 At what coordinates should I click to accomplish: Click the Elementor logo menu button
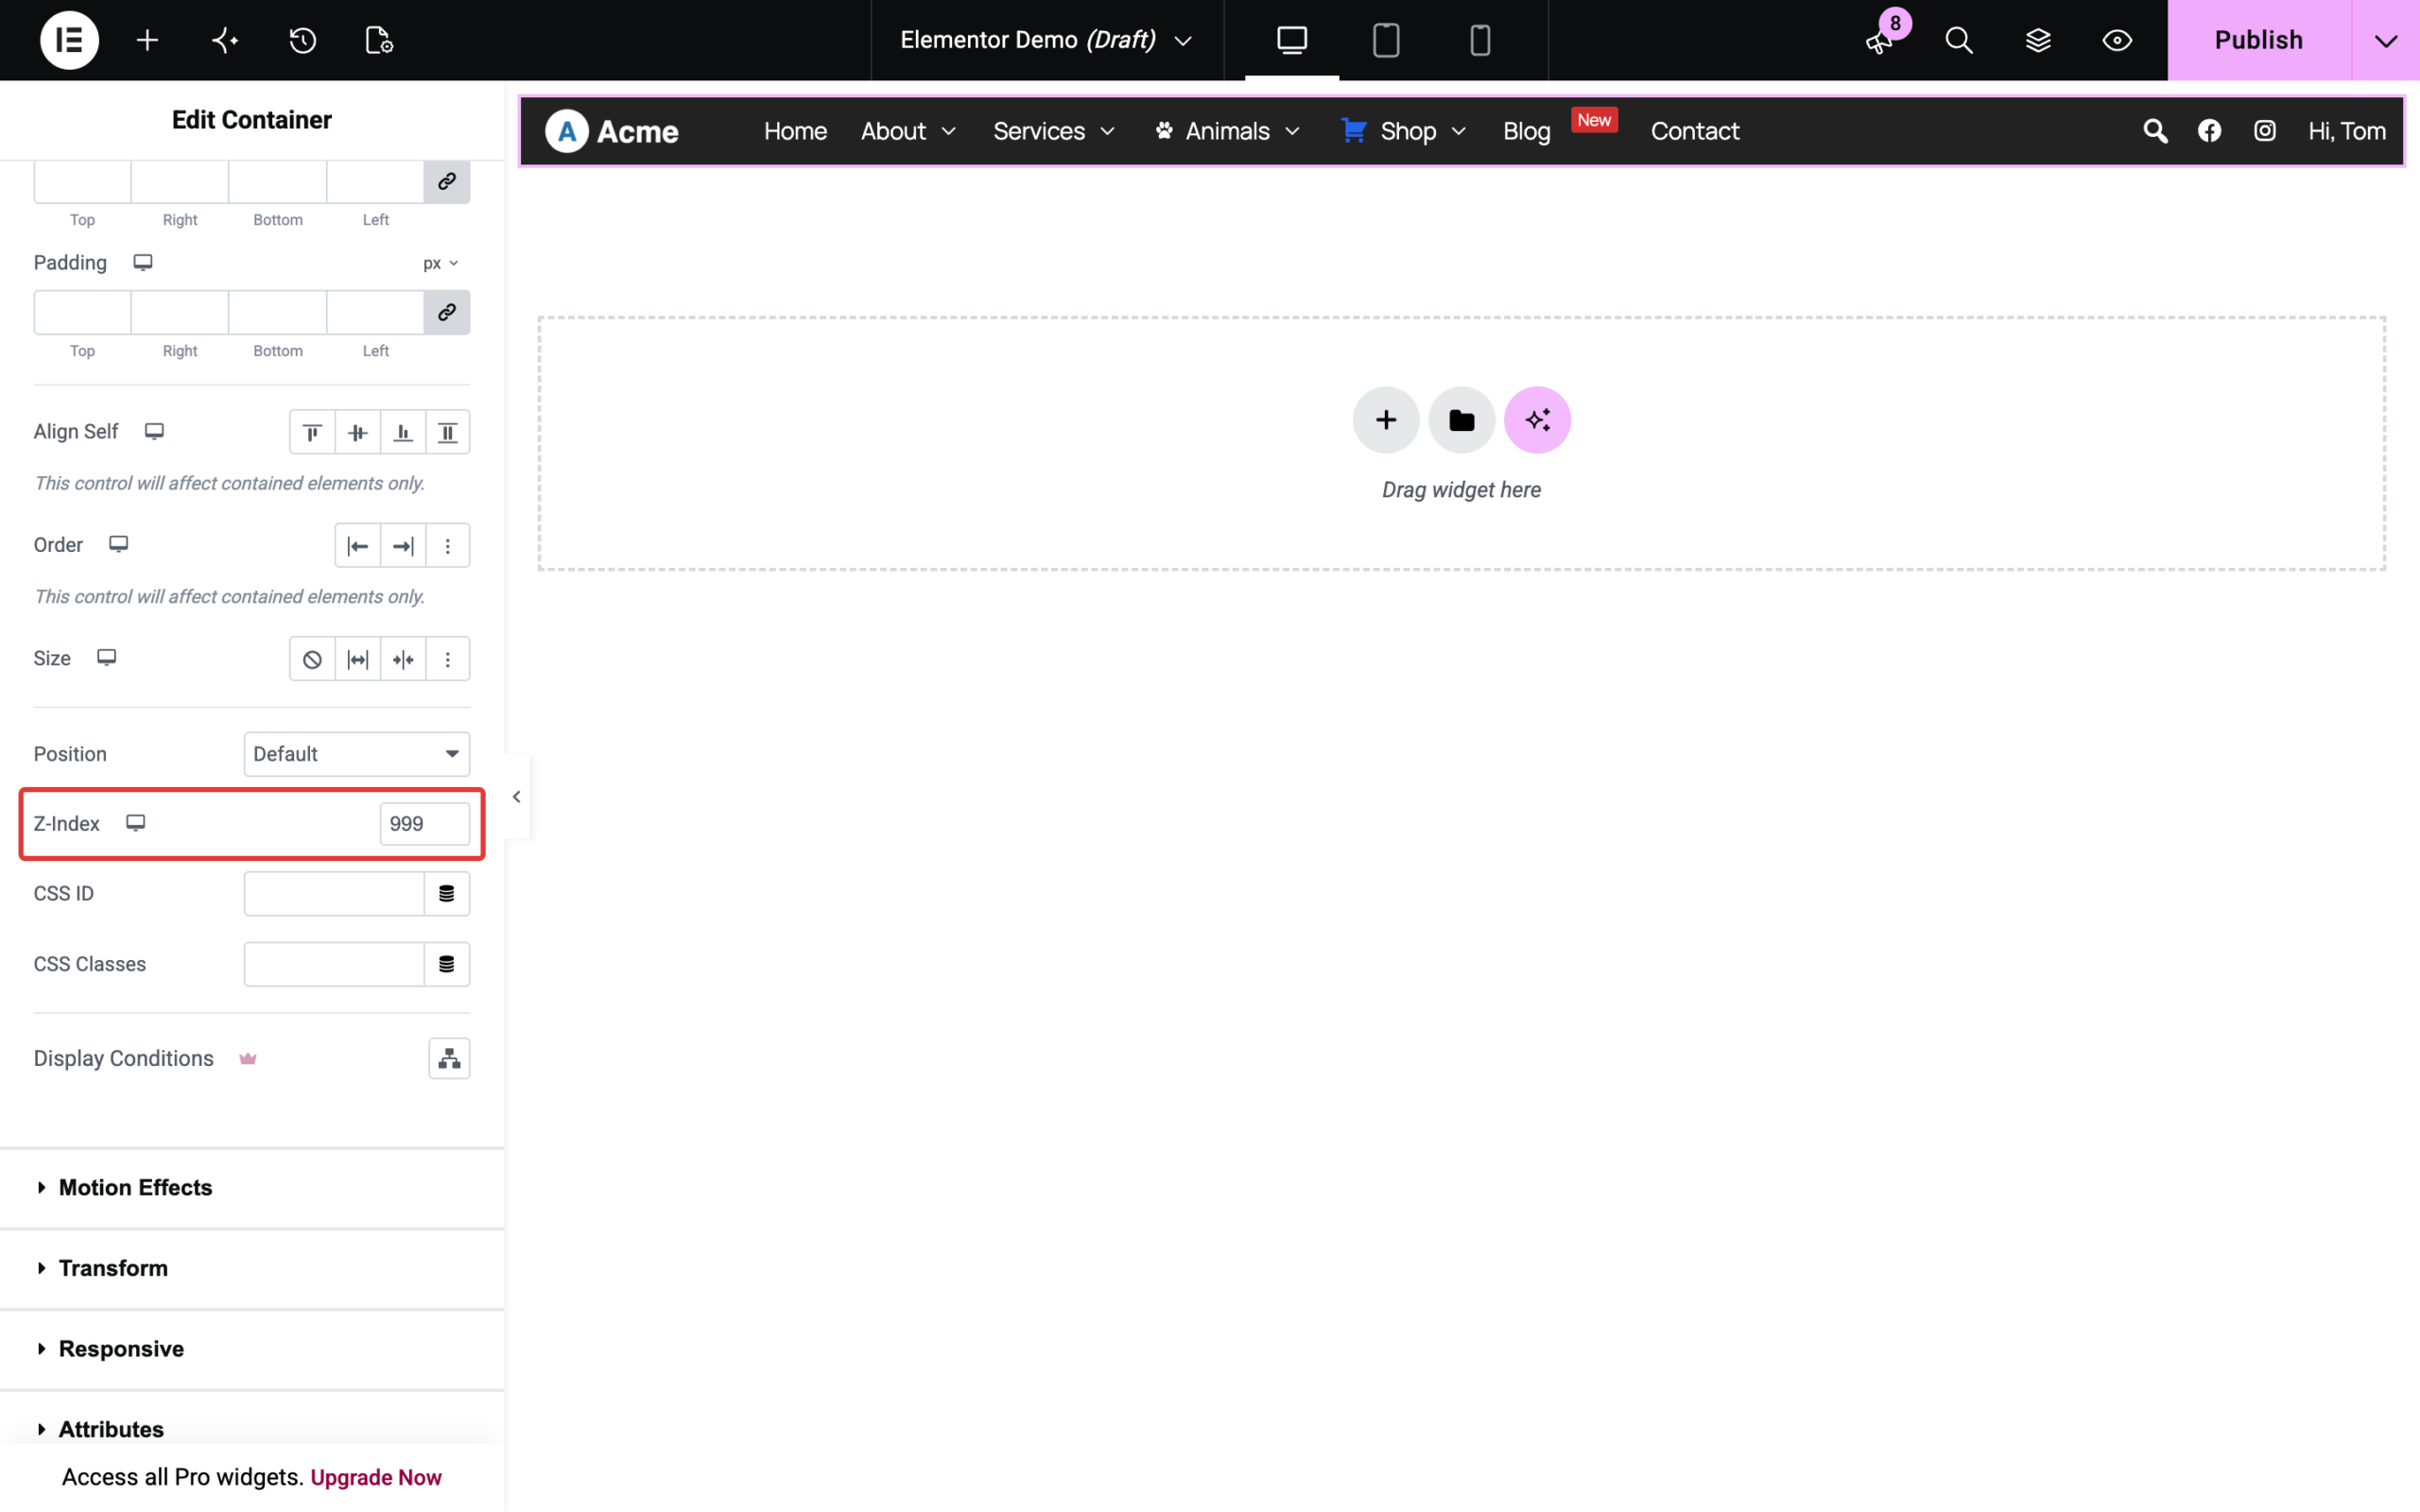(x=69, y=40)
